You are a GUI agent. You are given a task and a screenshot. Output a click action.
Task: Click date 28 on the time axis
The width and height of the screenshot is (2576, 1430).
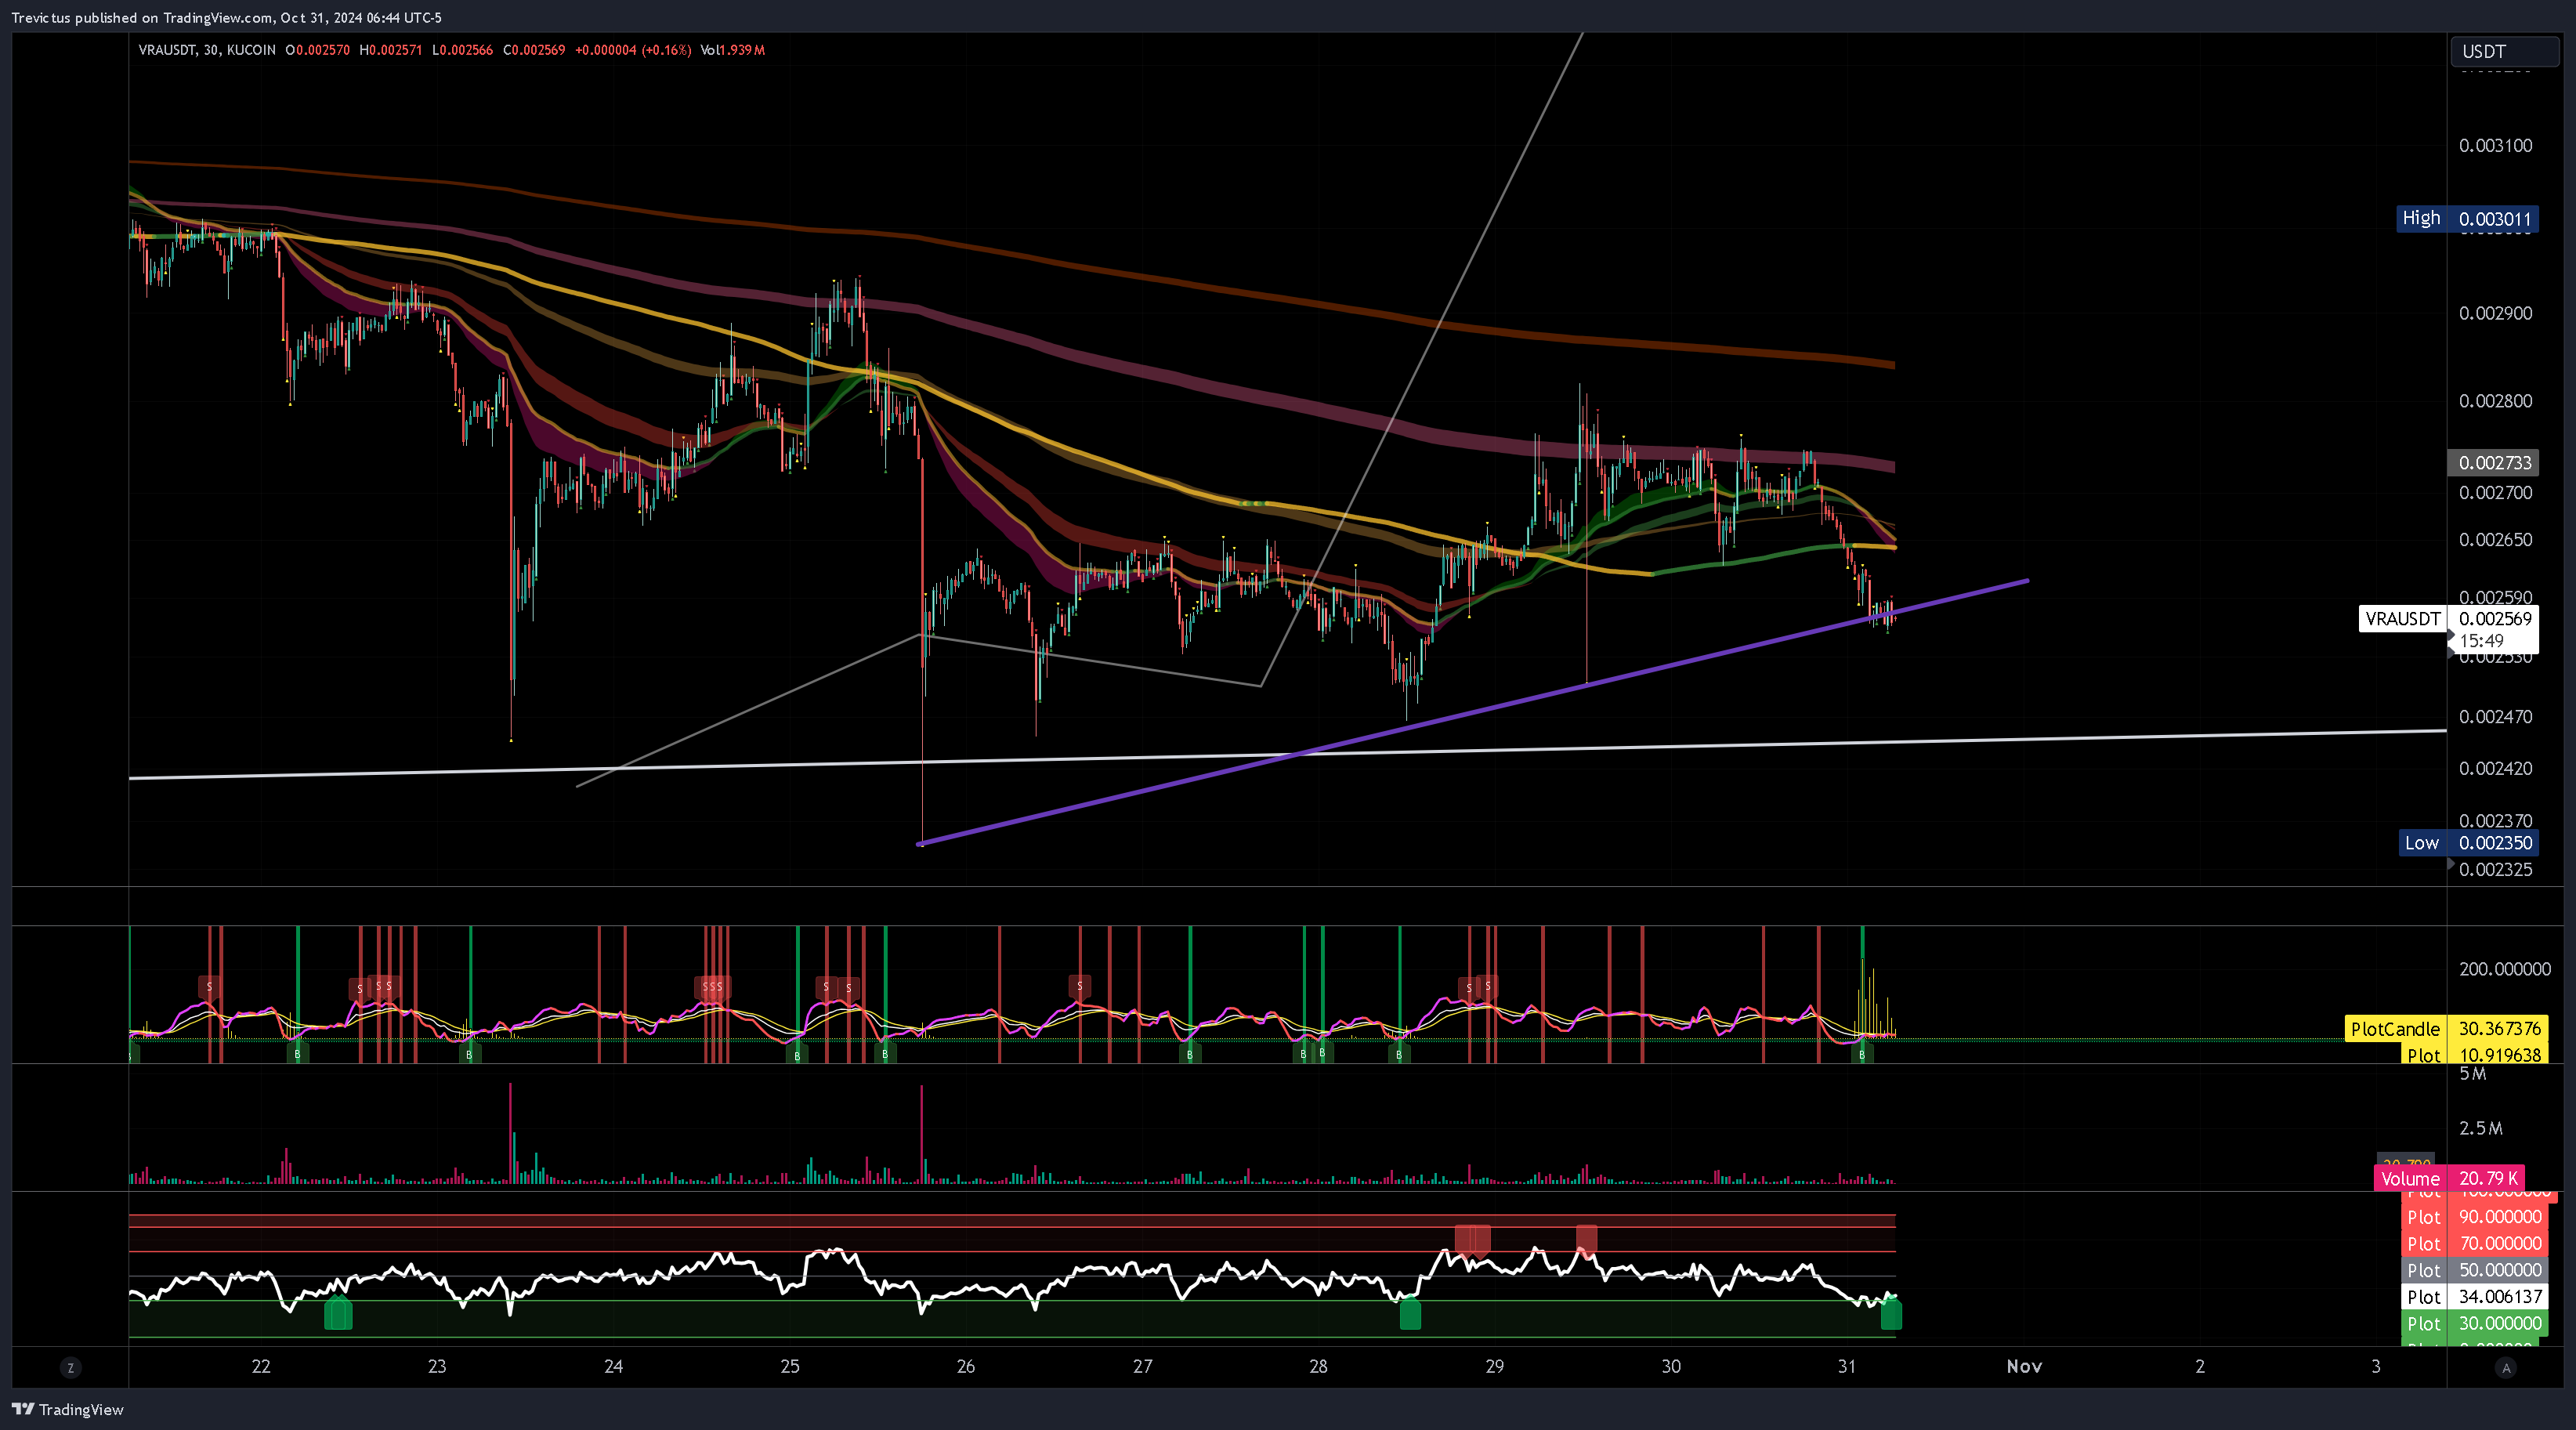(1318, 1367)
